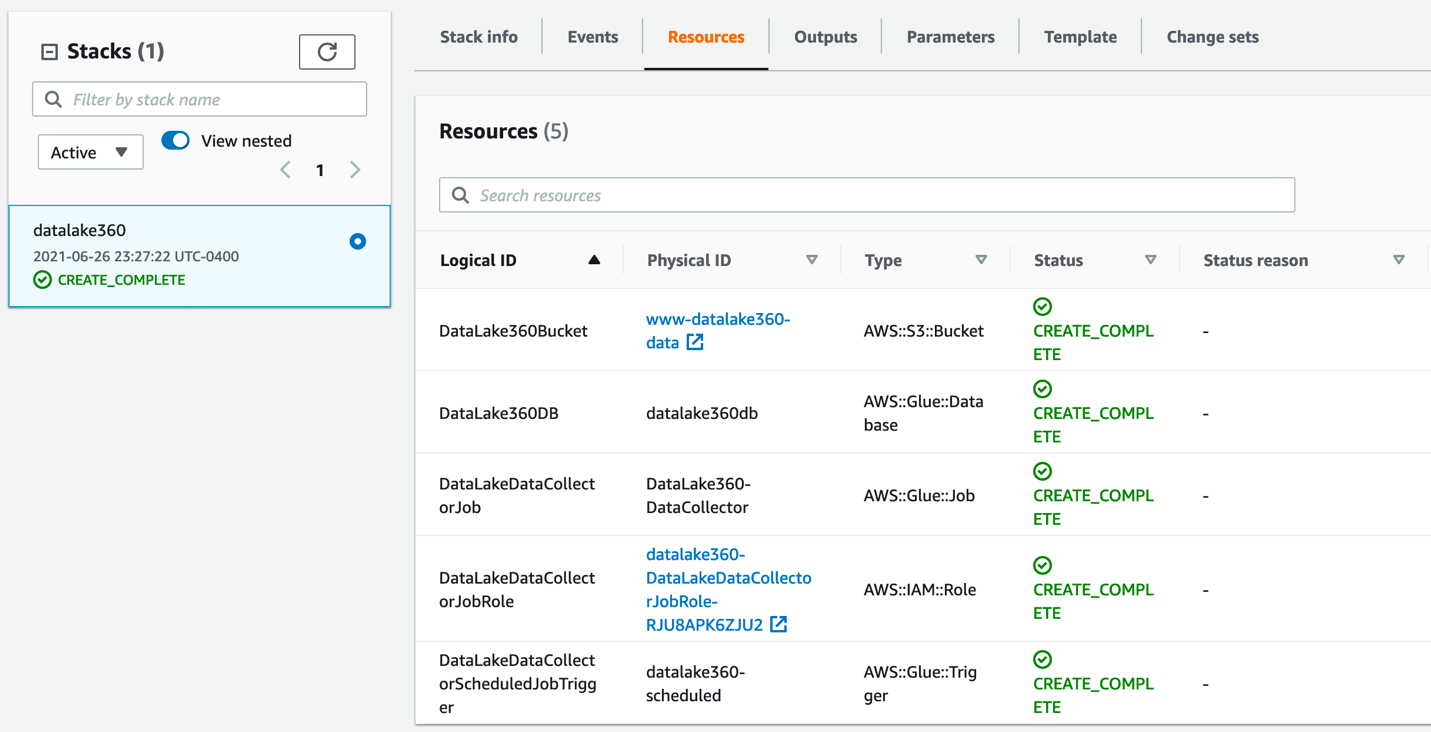Click the AWS::IAM::Role type cell
This screenshot has height=732, width=1431.
(x=920, y=589)
